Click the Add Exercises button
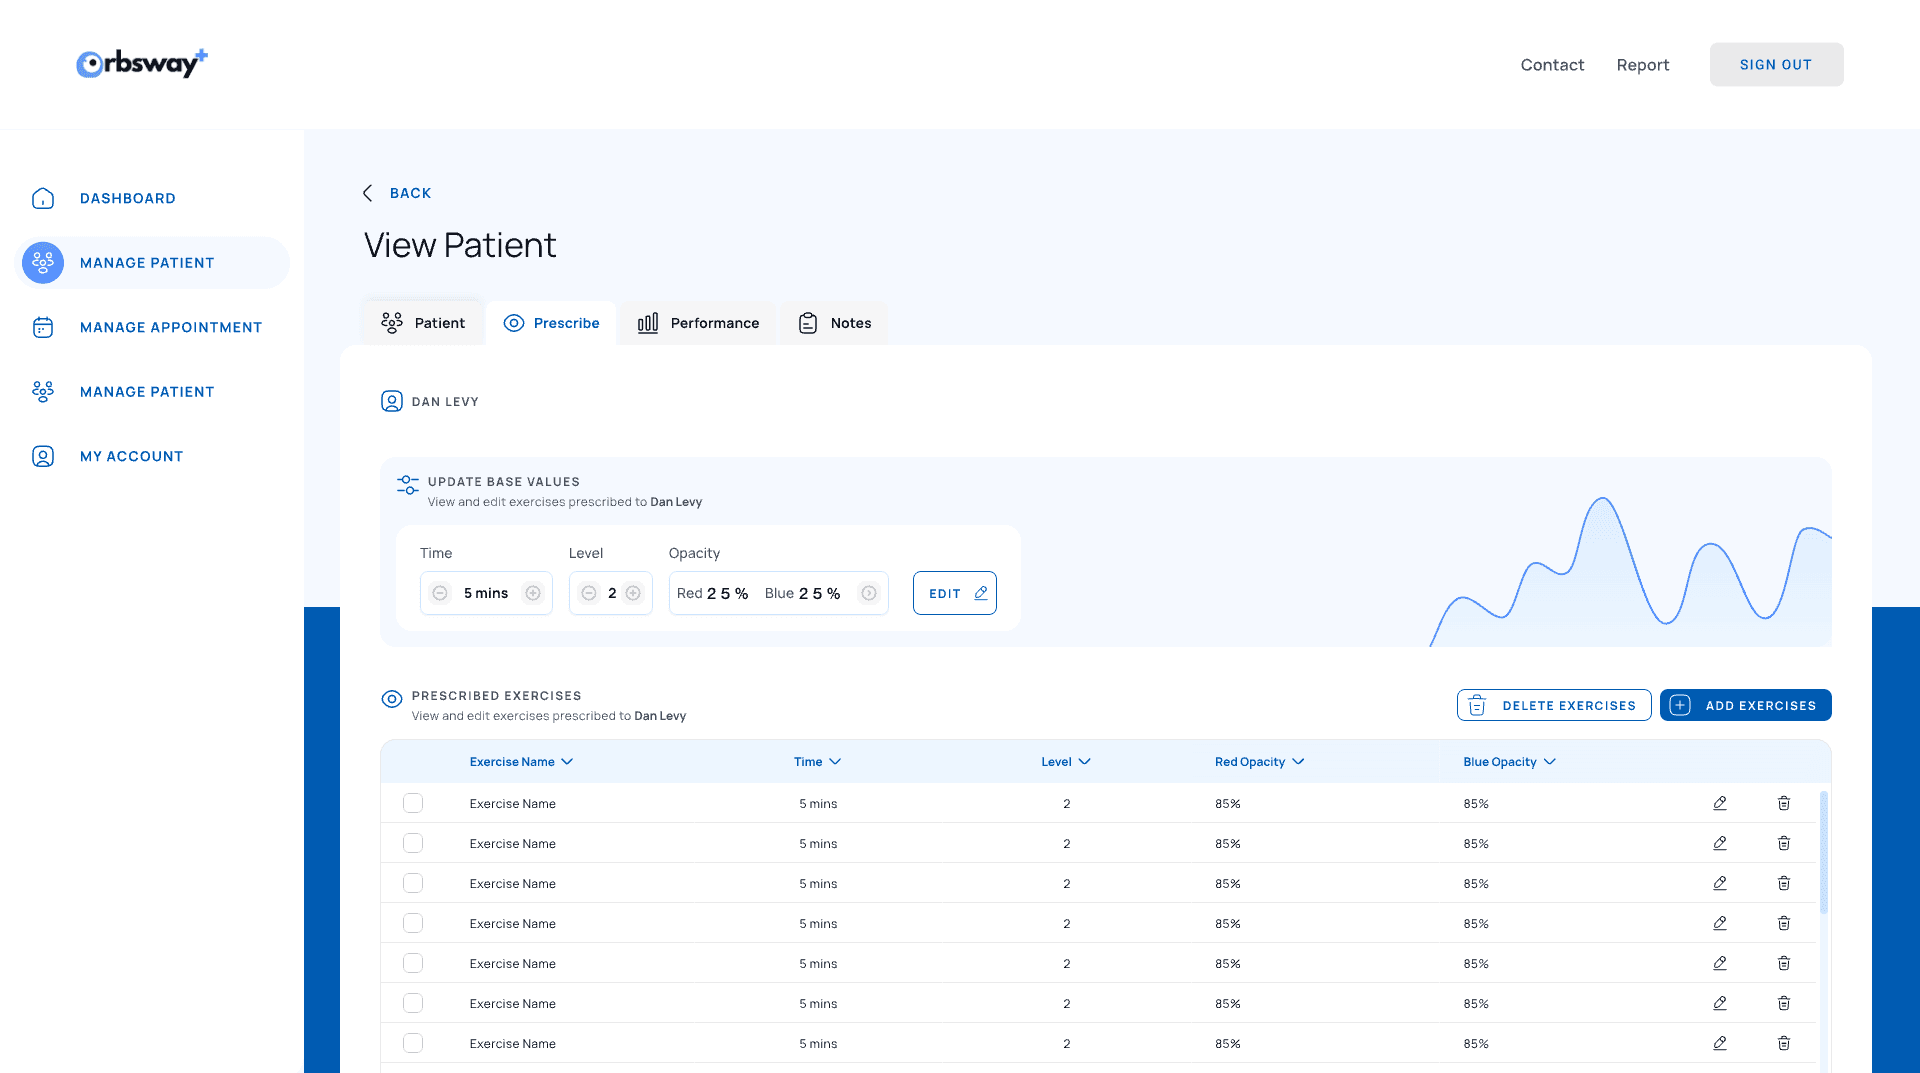1920x1073 pixels. click(x=1746, y=705)
